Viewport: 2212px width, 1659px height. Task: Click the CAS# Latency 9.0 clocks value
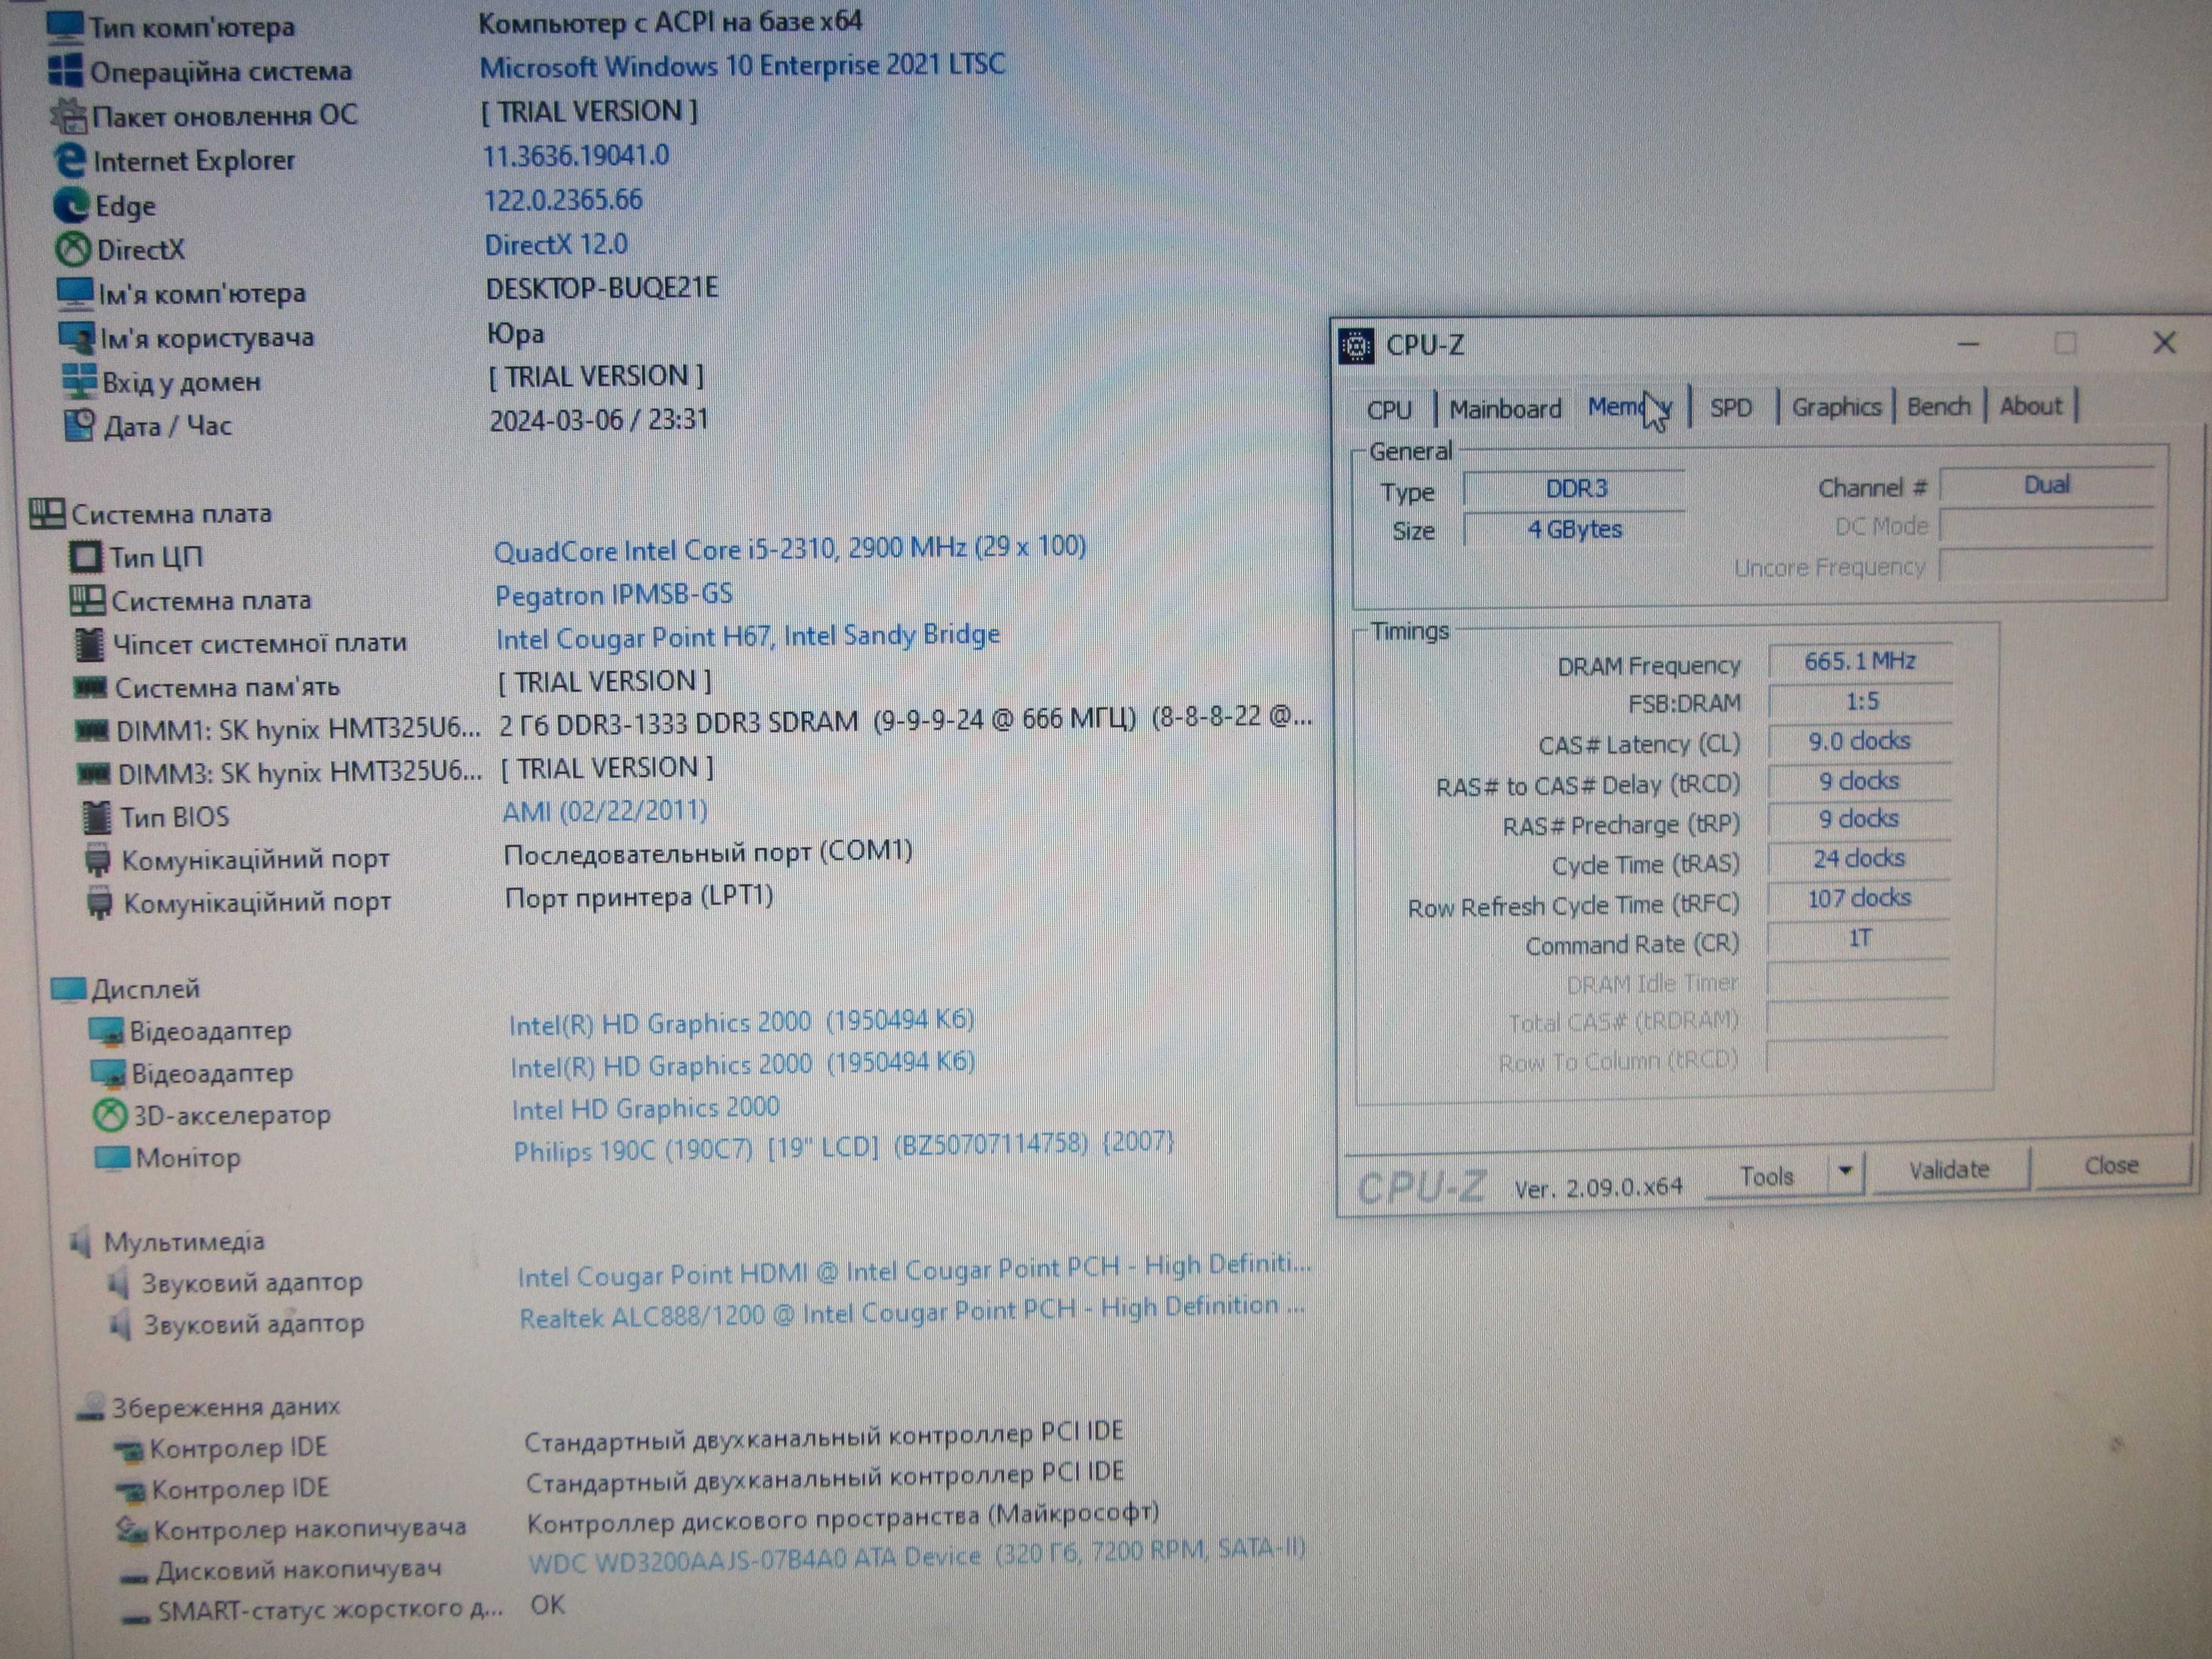1859,741
